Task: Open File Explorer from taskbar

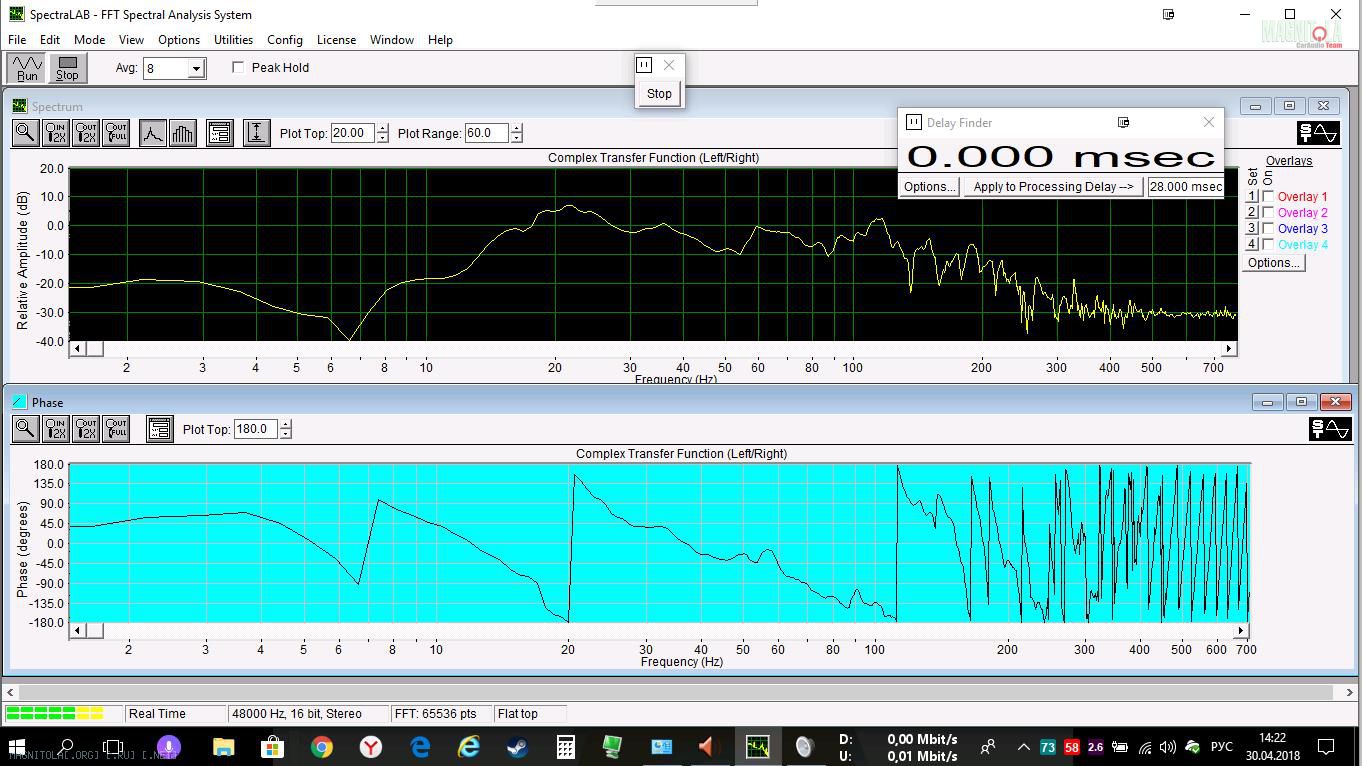Action: [x=223, y=747]
